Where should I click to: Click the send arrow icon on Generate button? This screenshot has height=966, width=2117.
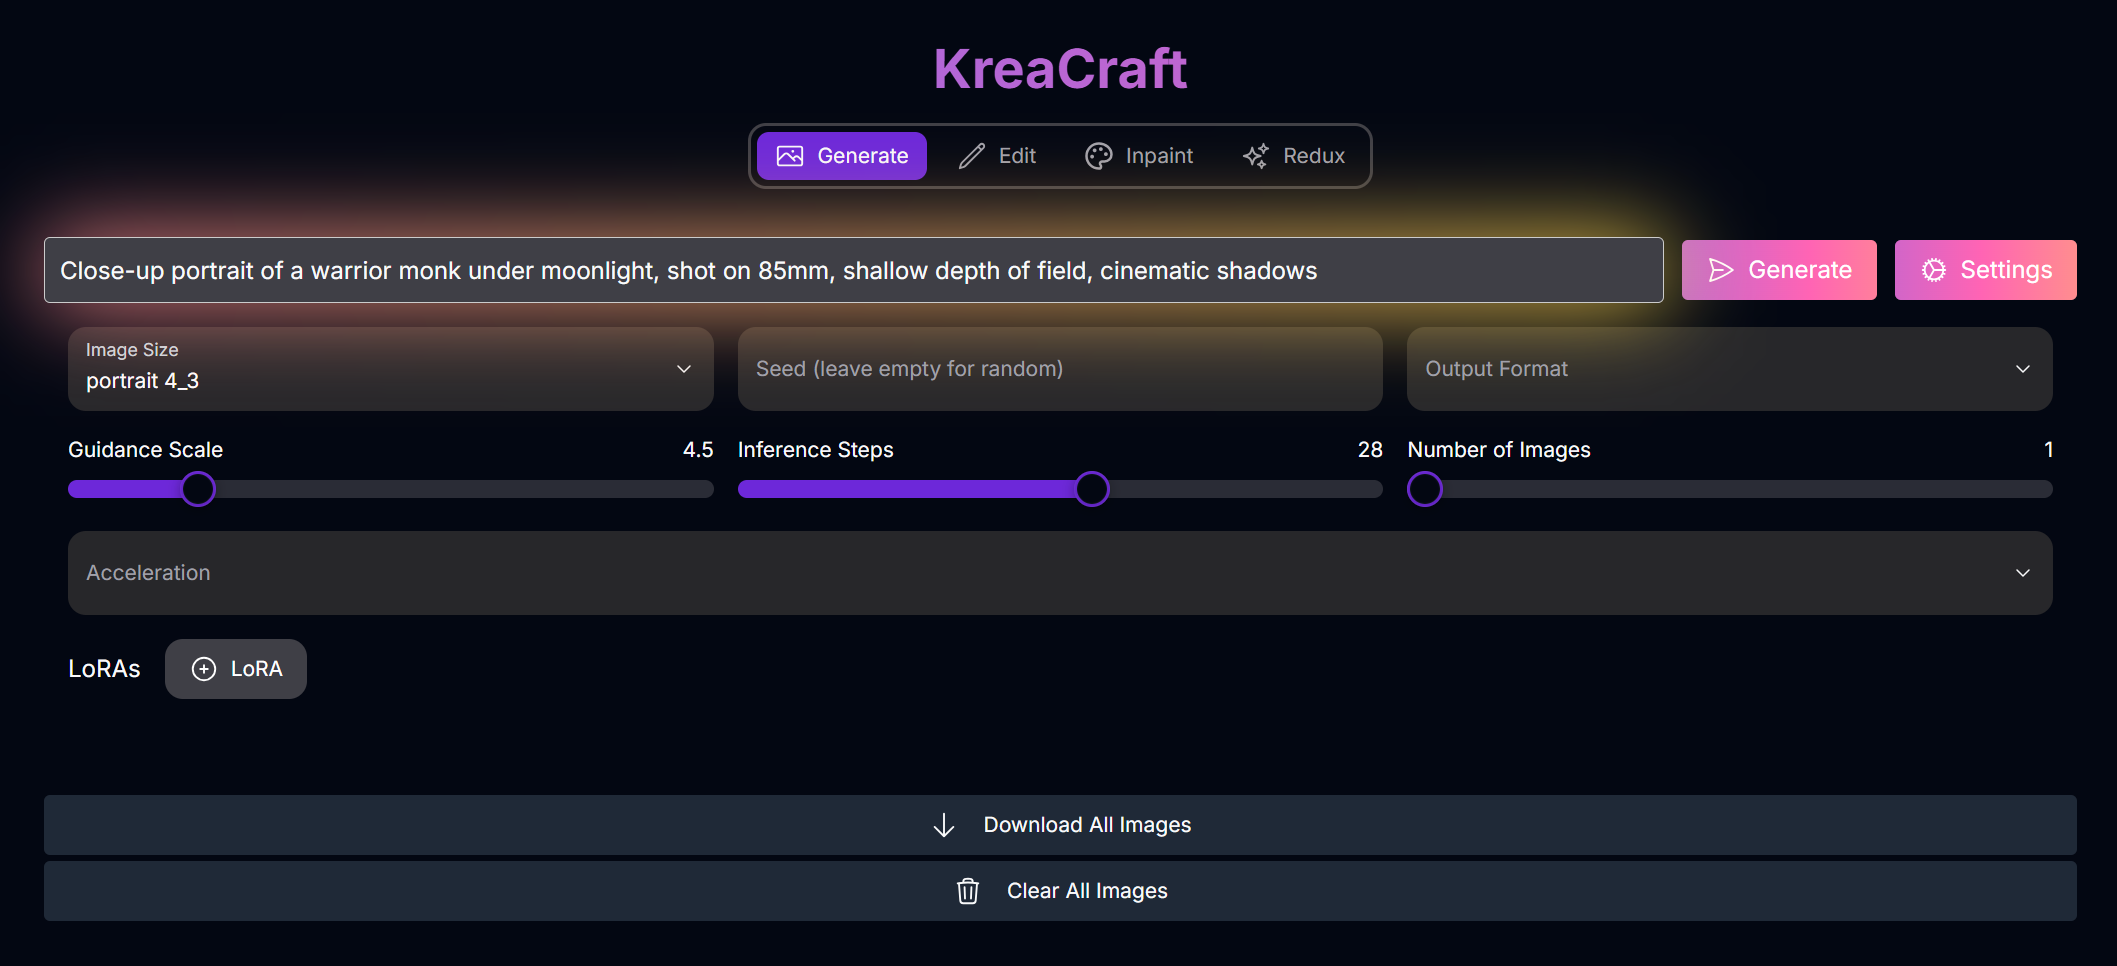click(x=1721, y=270)
